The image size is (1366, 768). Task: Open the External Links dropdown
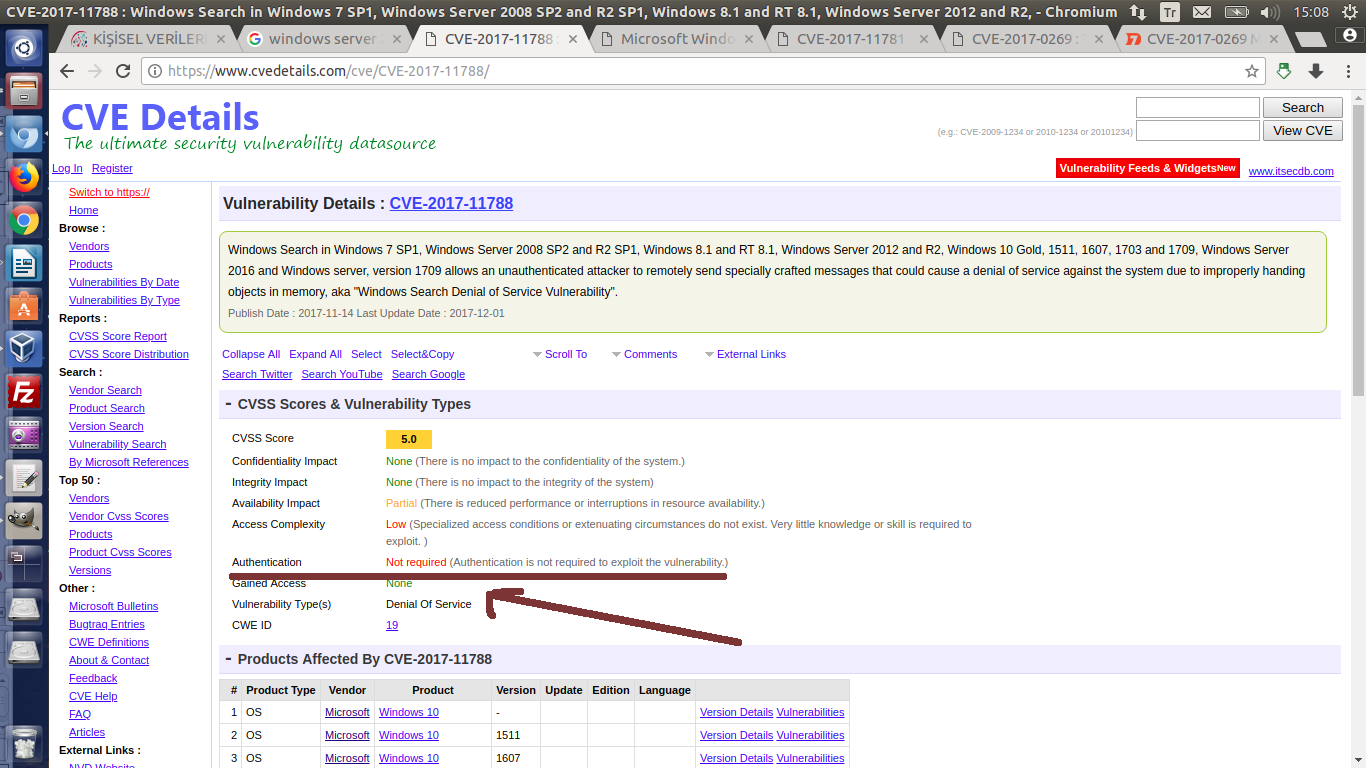click(x=745, y=354)
